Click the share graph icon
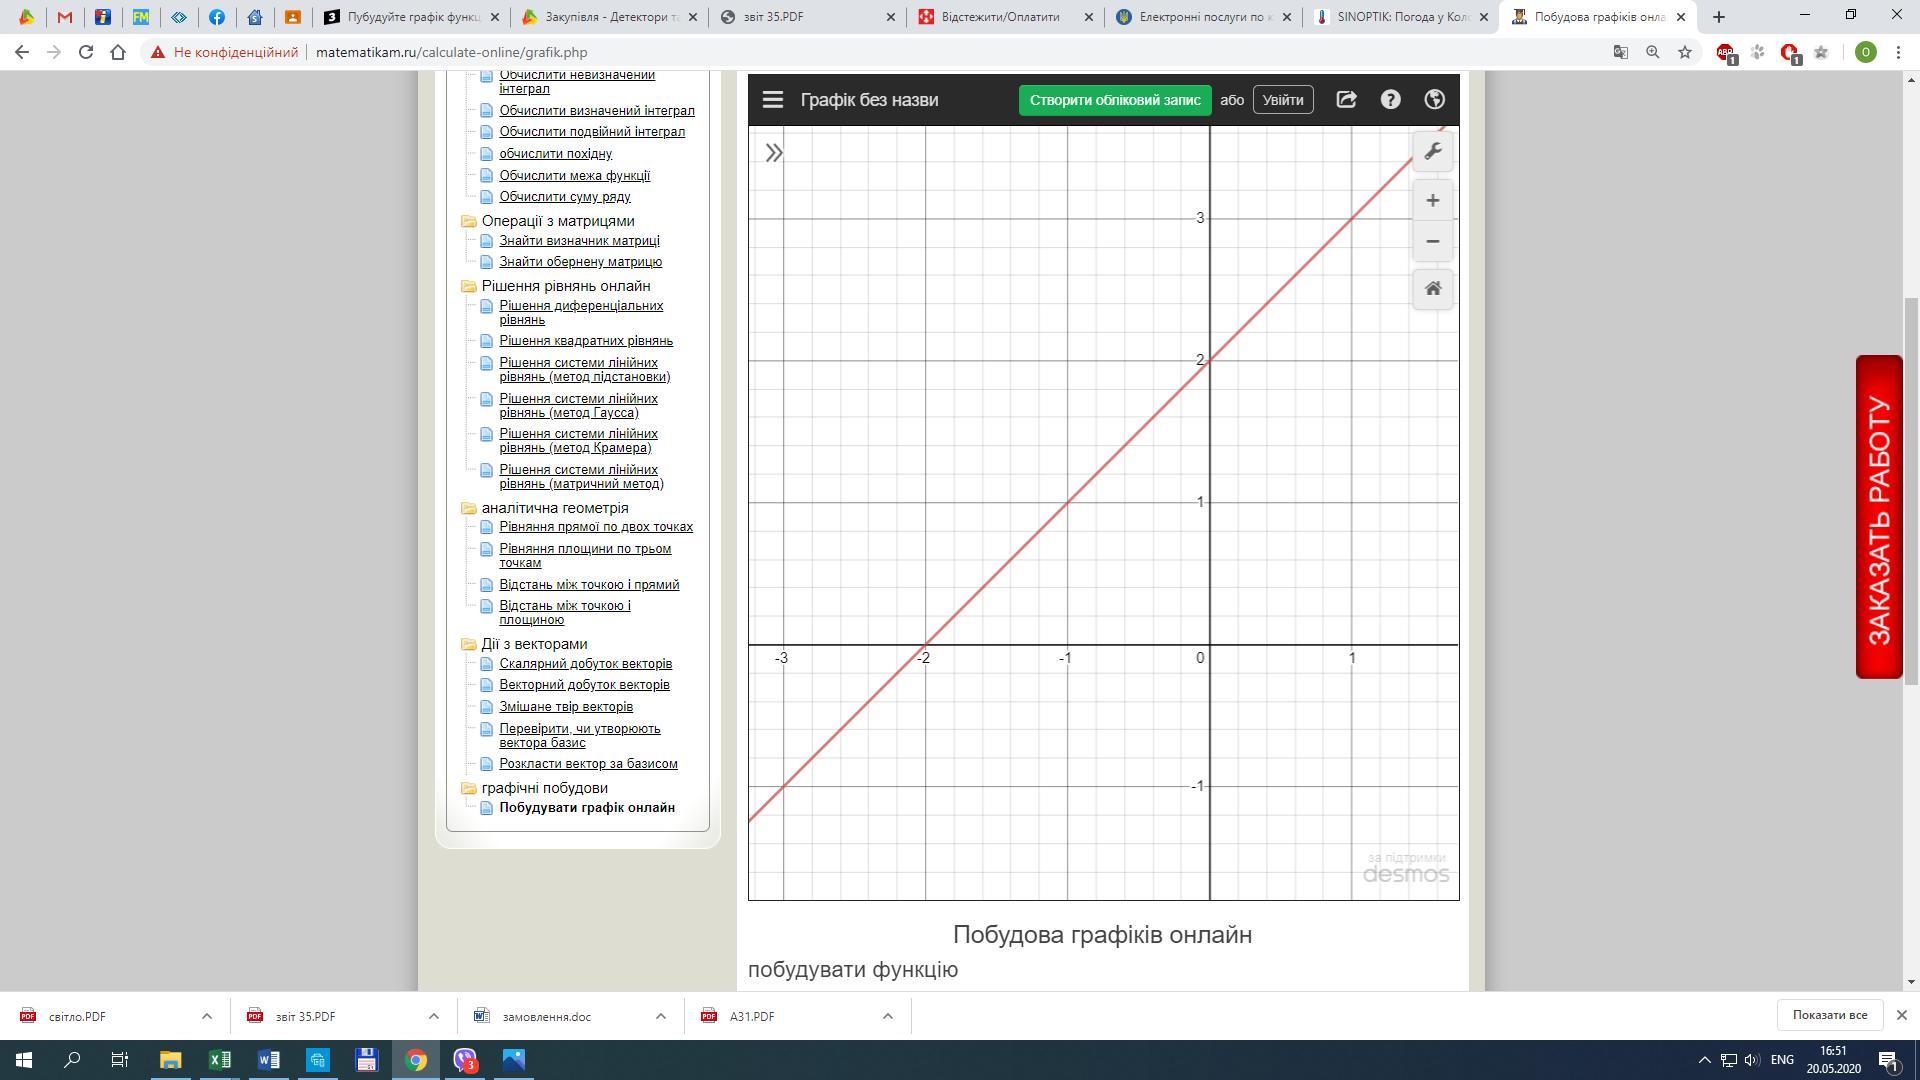The height and width of the screenshot is (1080, 1920). coord(1346,100)
